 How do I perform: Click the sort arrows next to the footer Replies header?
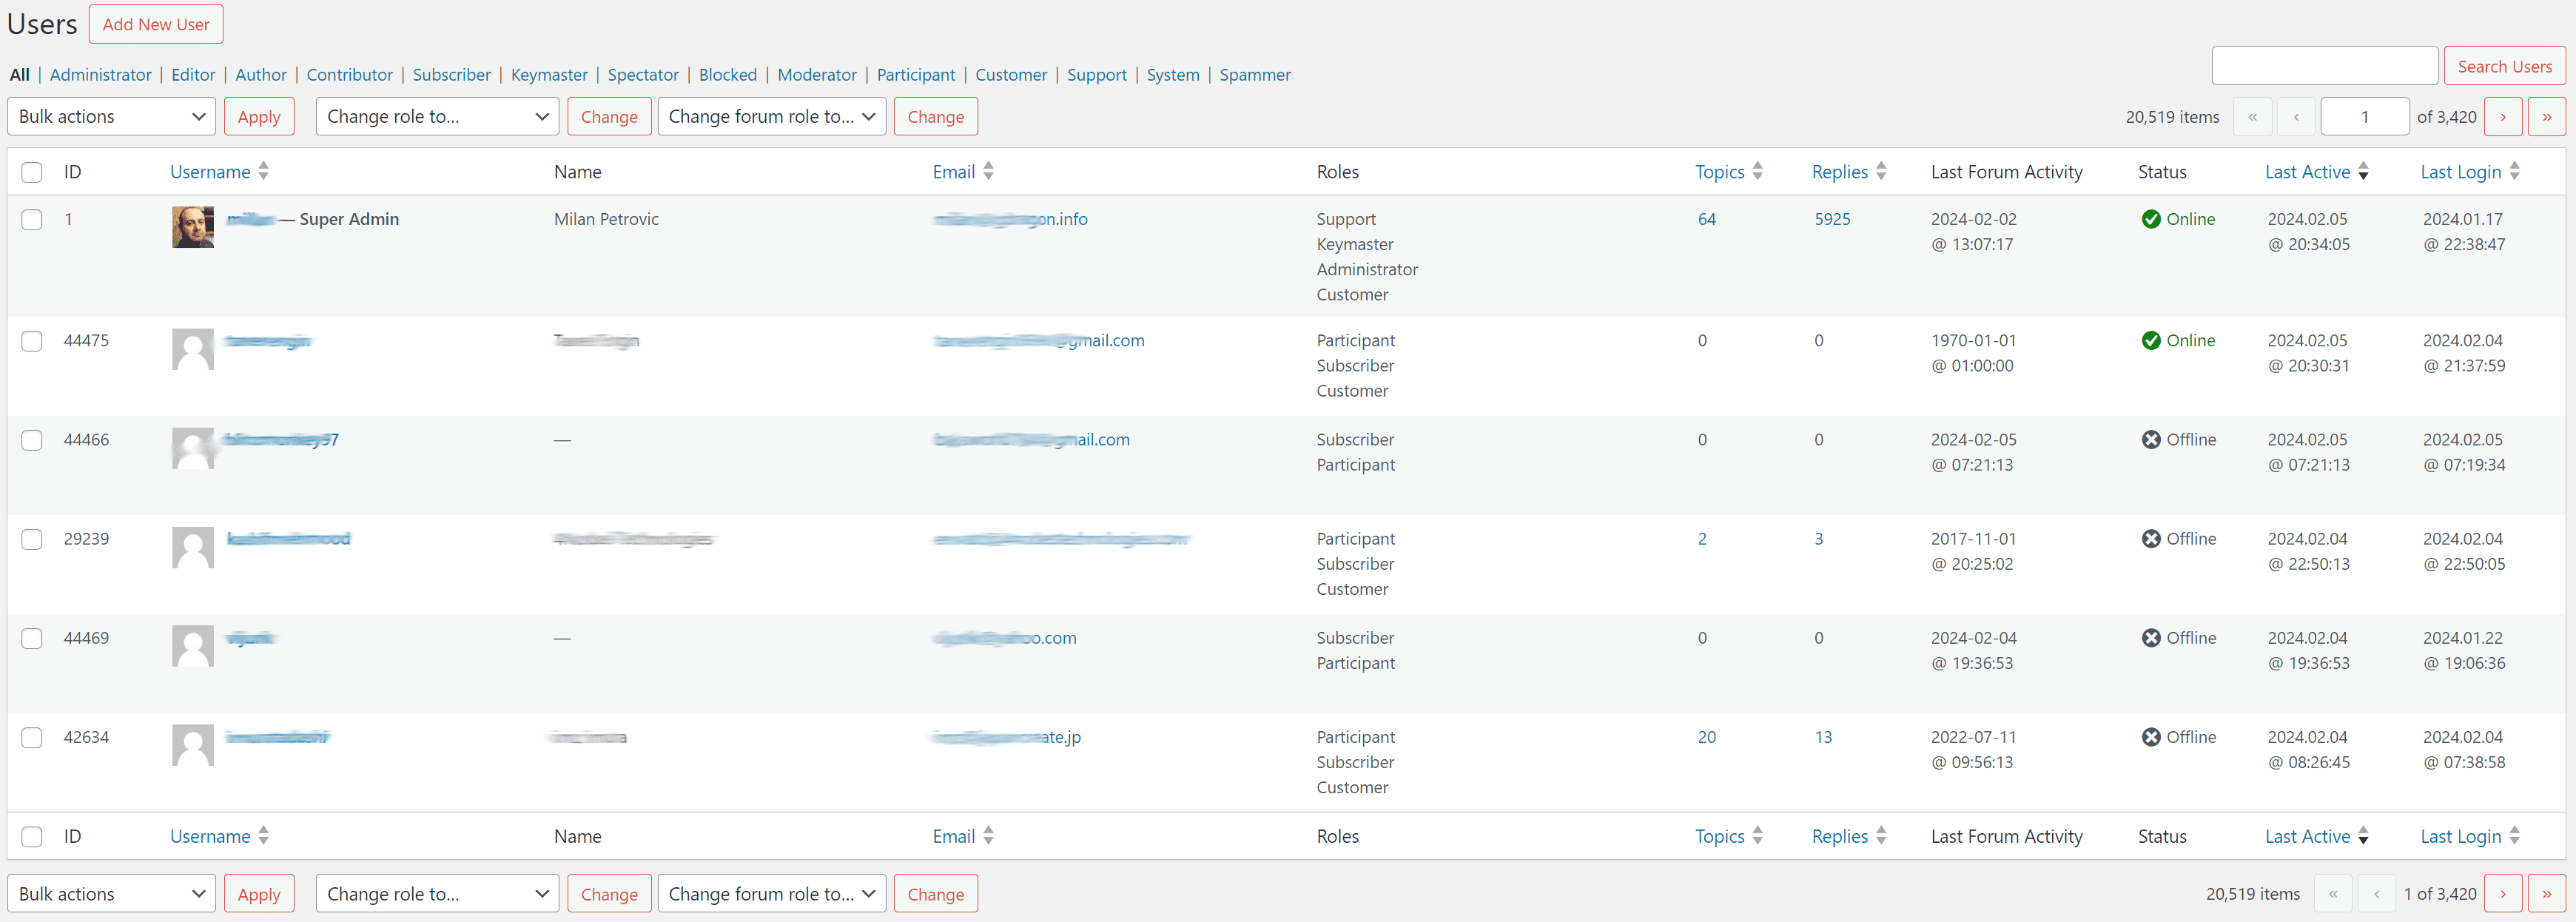tap(1881, 835)
